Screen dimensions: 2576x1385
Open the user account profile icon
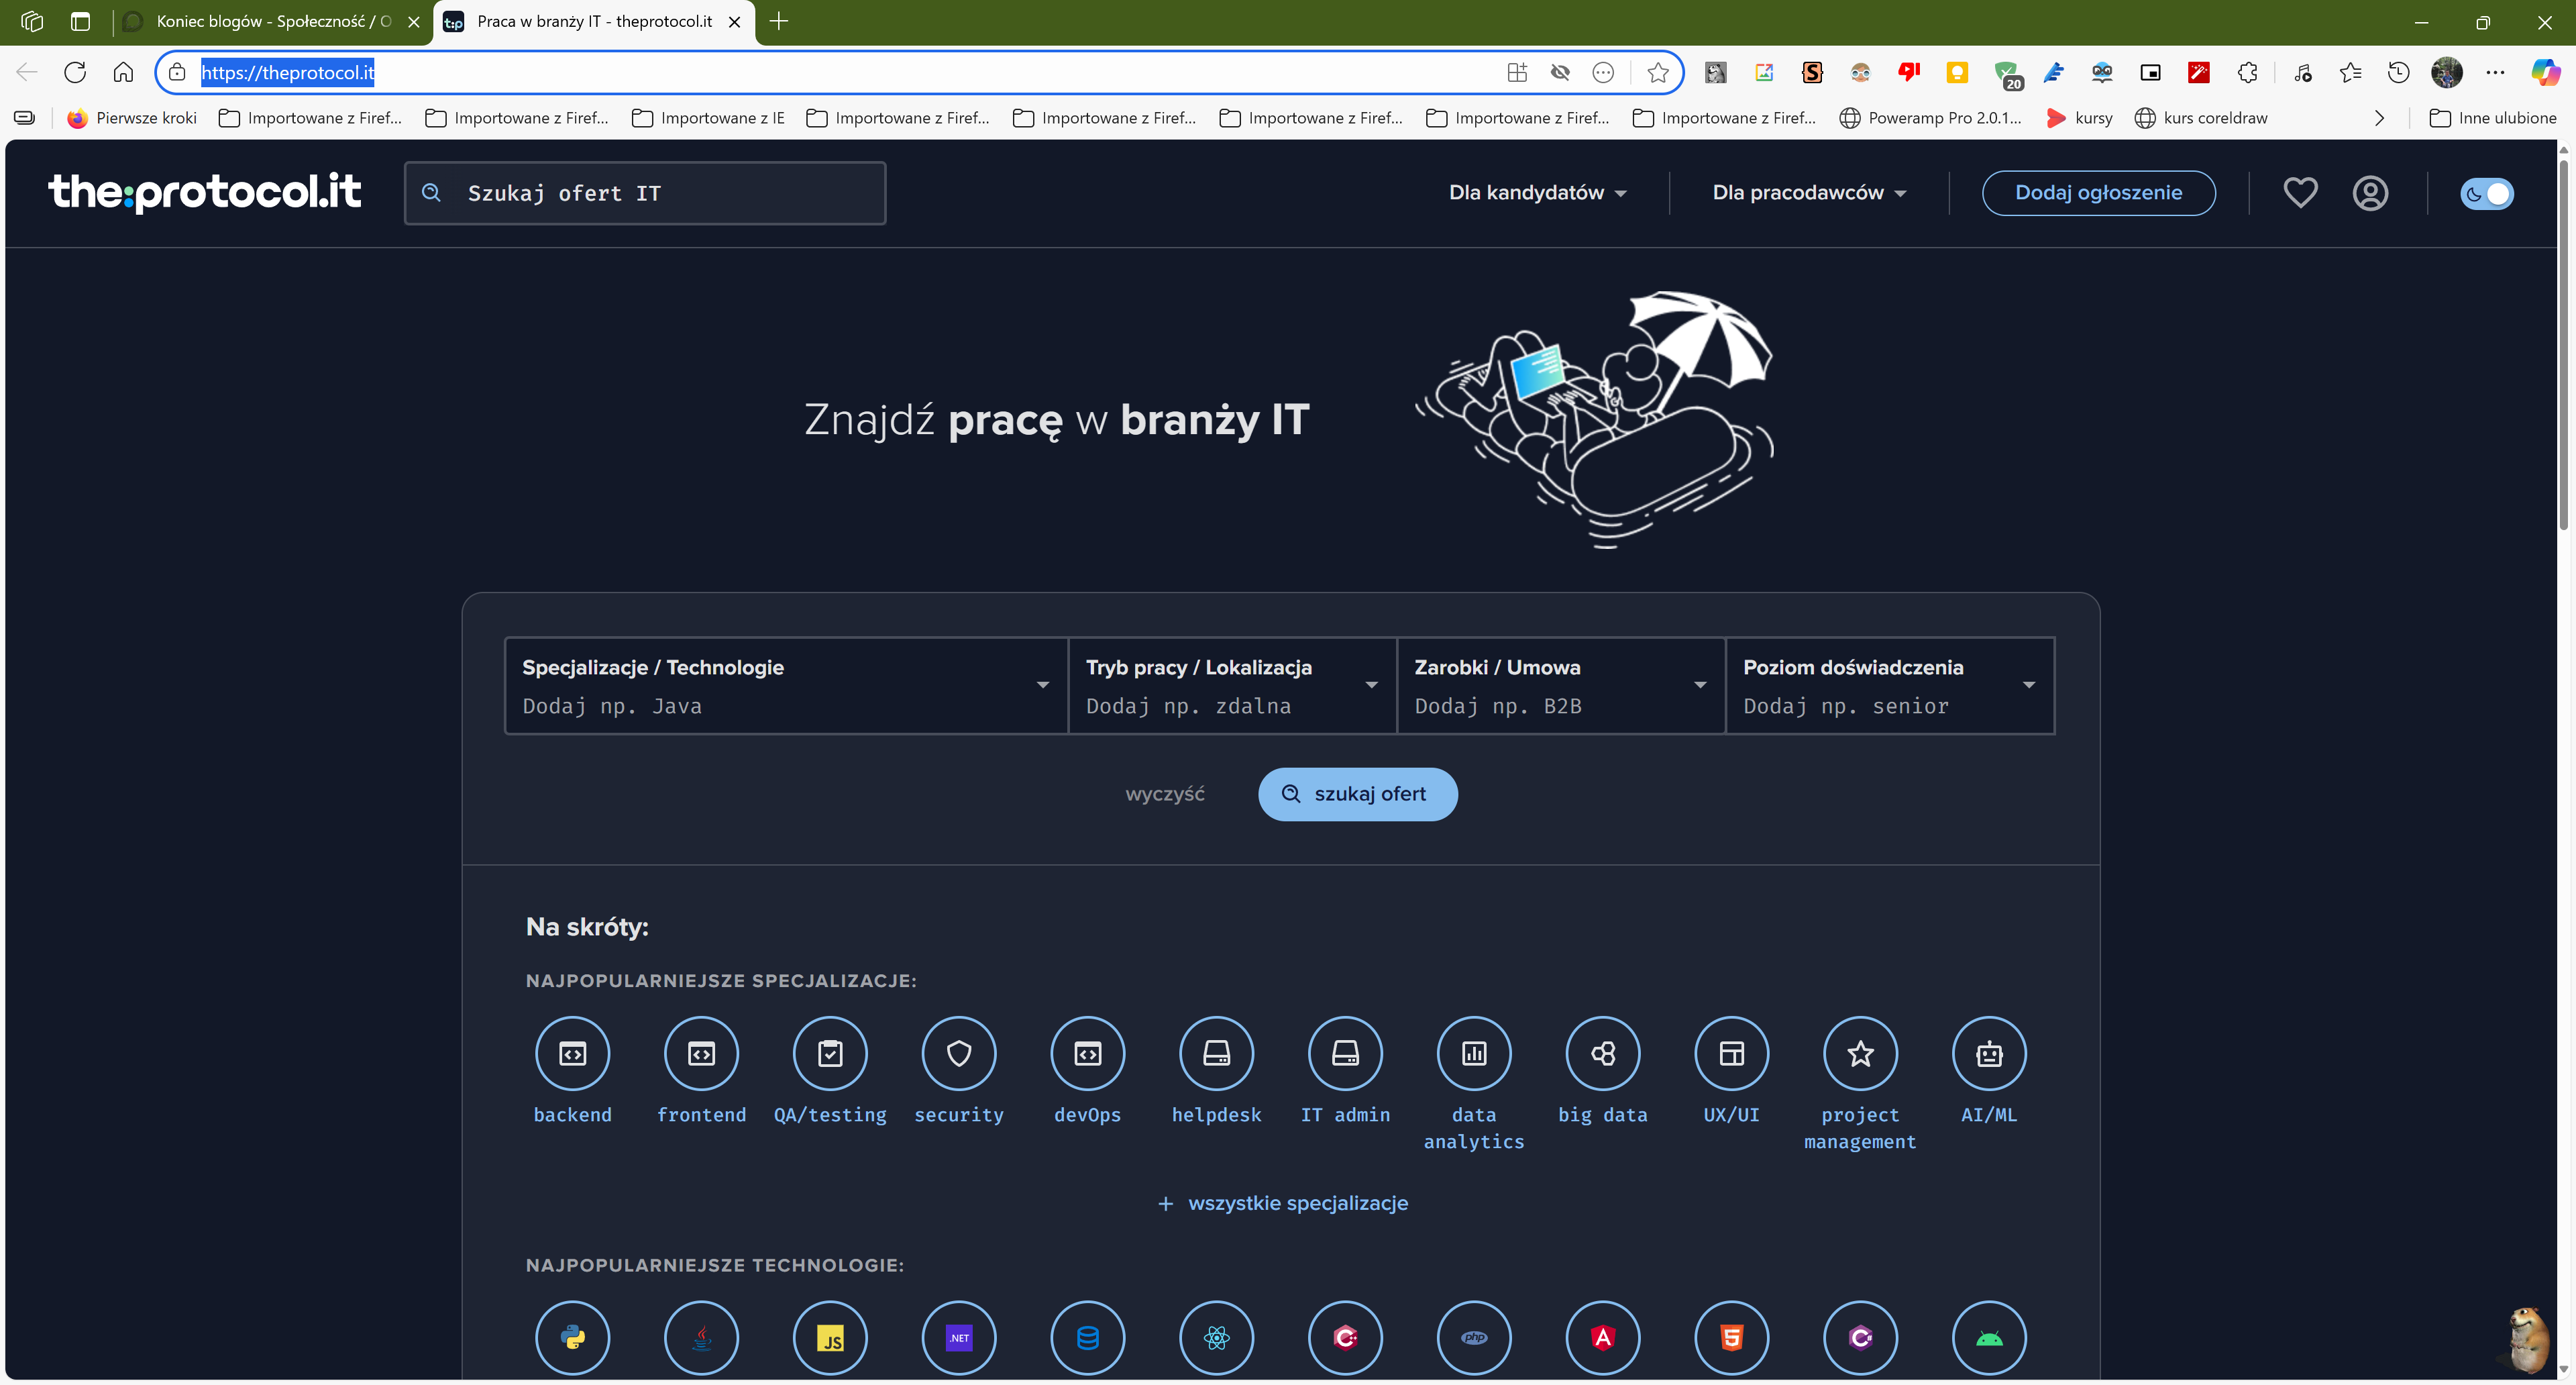(x=2370, y=192)
